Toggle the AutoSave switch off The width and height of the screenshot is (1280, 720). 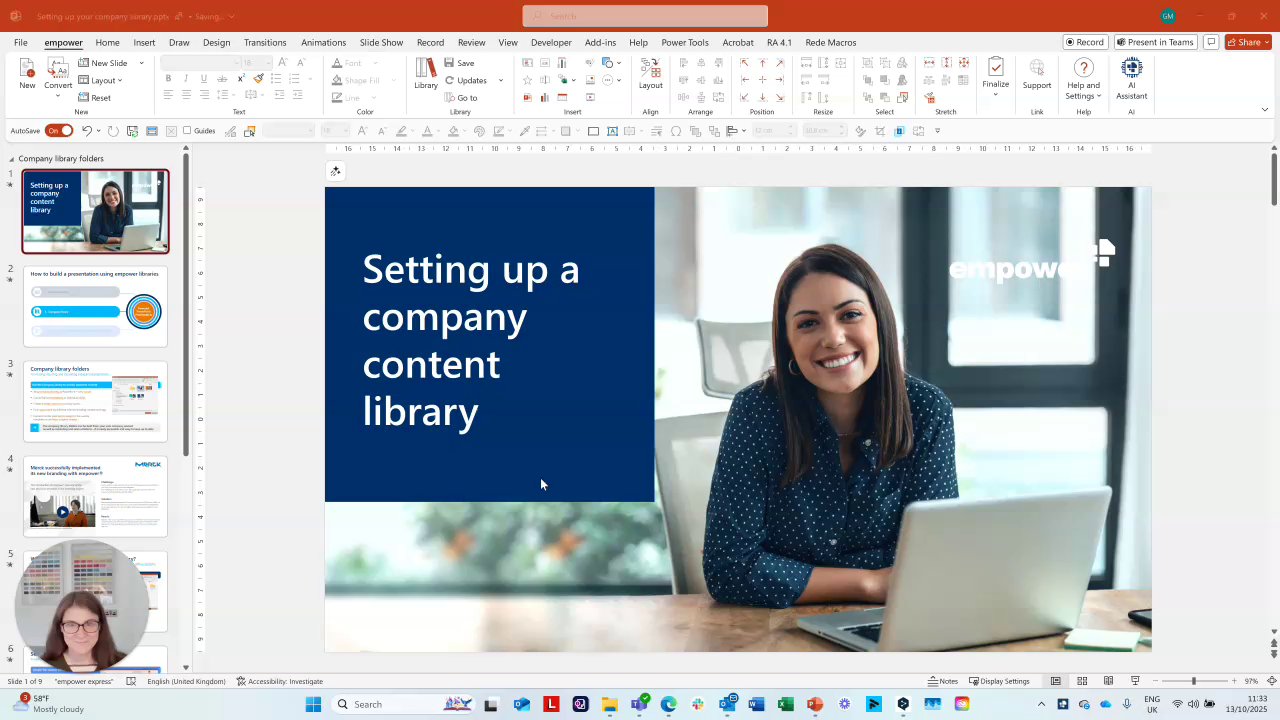(x=60, y=131)
